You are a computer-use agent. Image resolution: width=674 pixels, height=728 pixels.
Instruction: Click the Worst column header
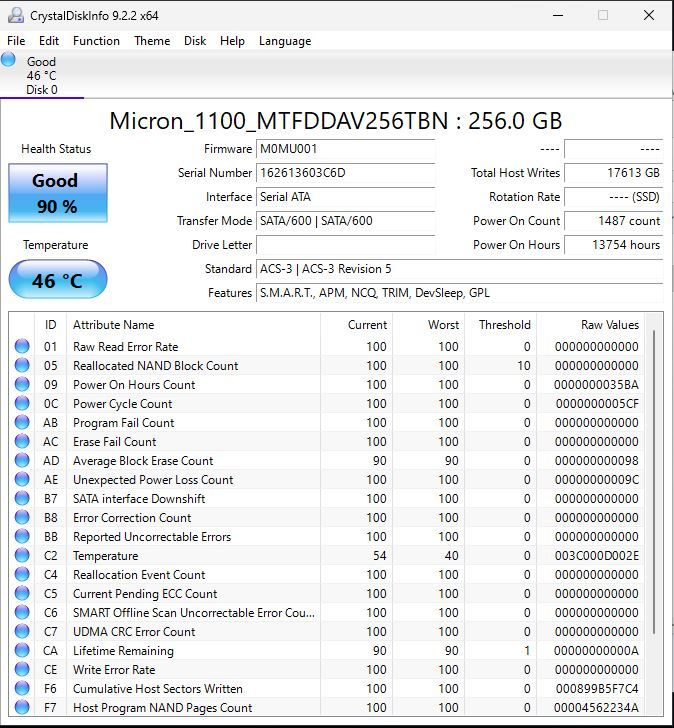pyautogui.click(x=429, y=325)
